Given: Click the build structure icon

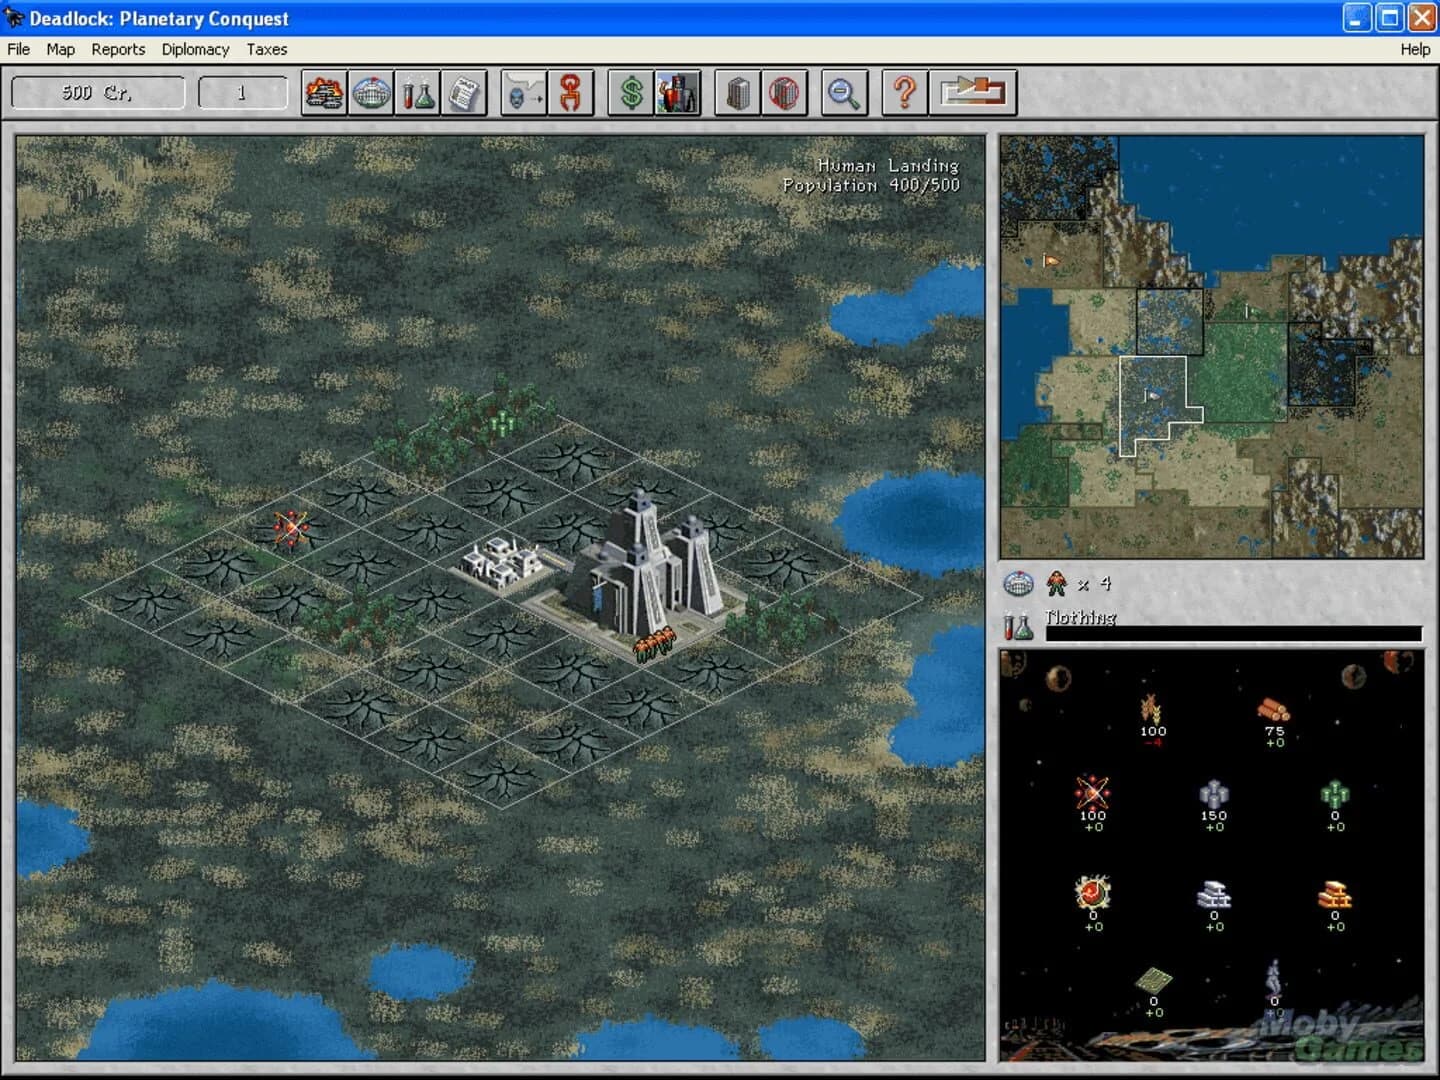Looking at the screenshot, I should 738,92.
